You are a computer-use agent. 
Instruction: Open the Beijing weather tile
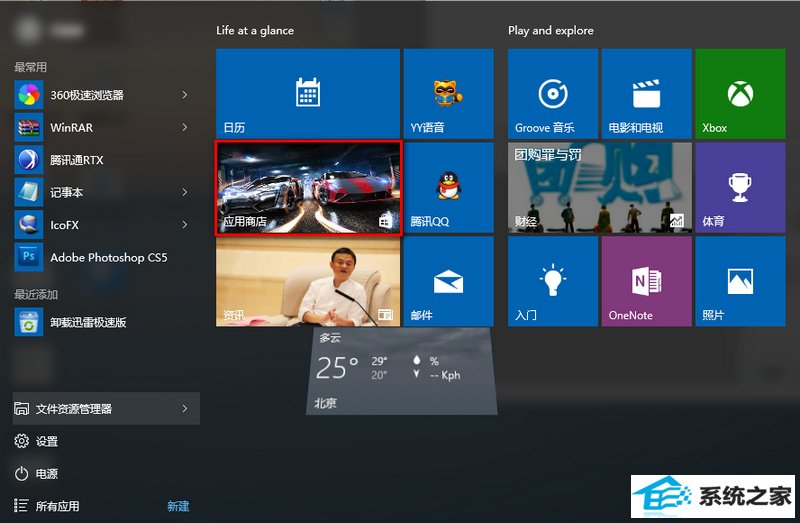(x=402, y=371)
